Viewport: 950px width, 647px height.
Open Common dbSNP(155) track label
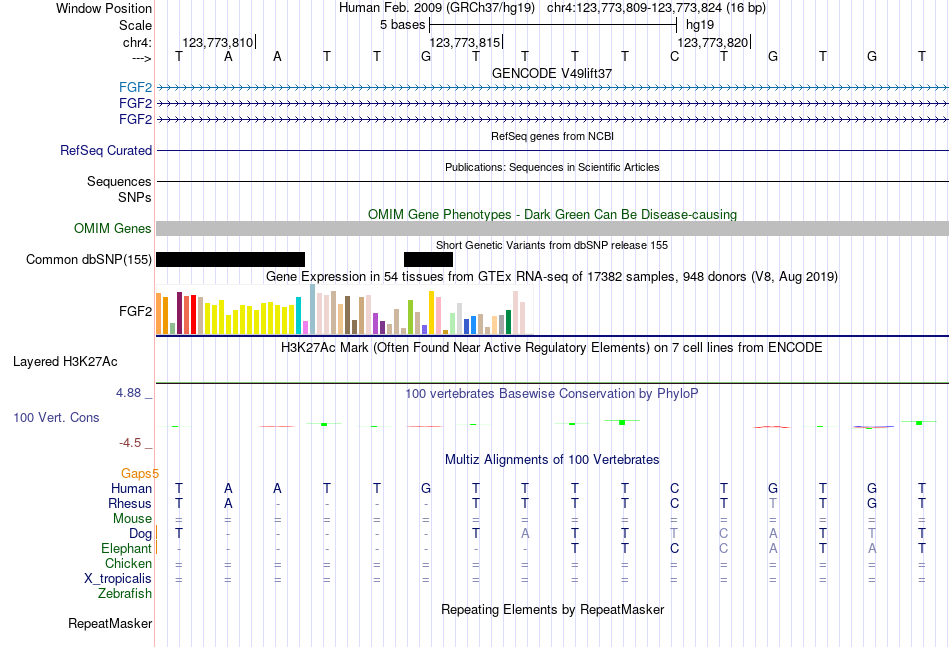tap(89, 259)
